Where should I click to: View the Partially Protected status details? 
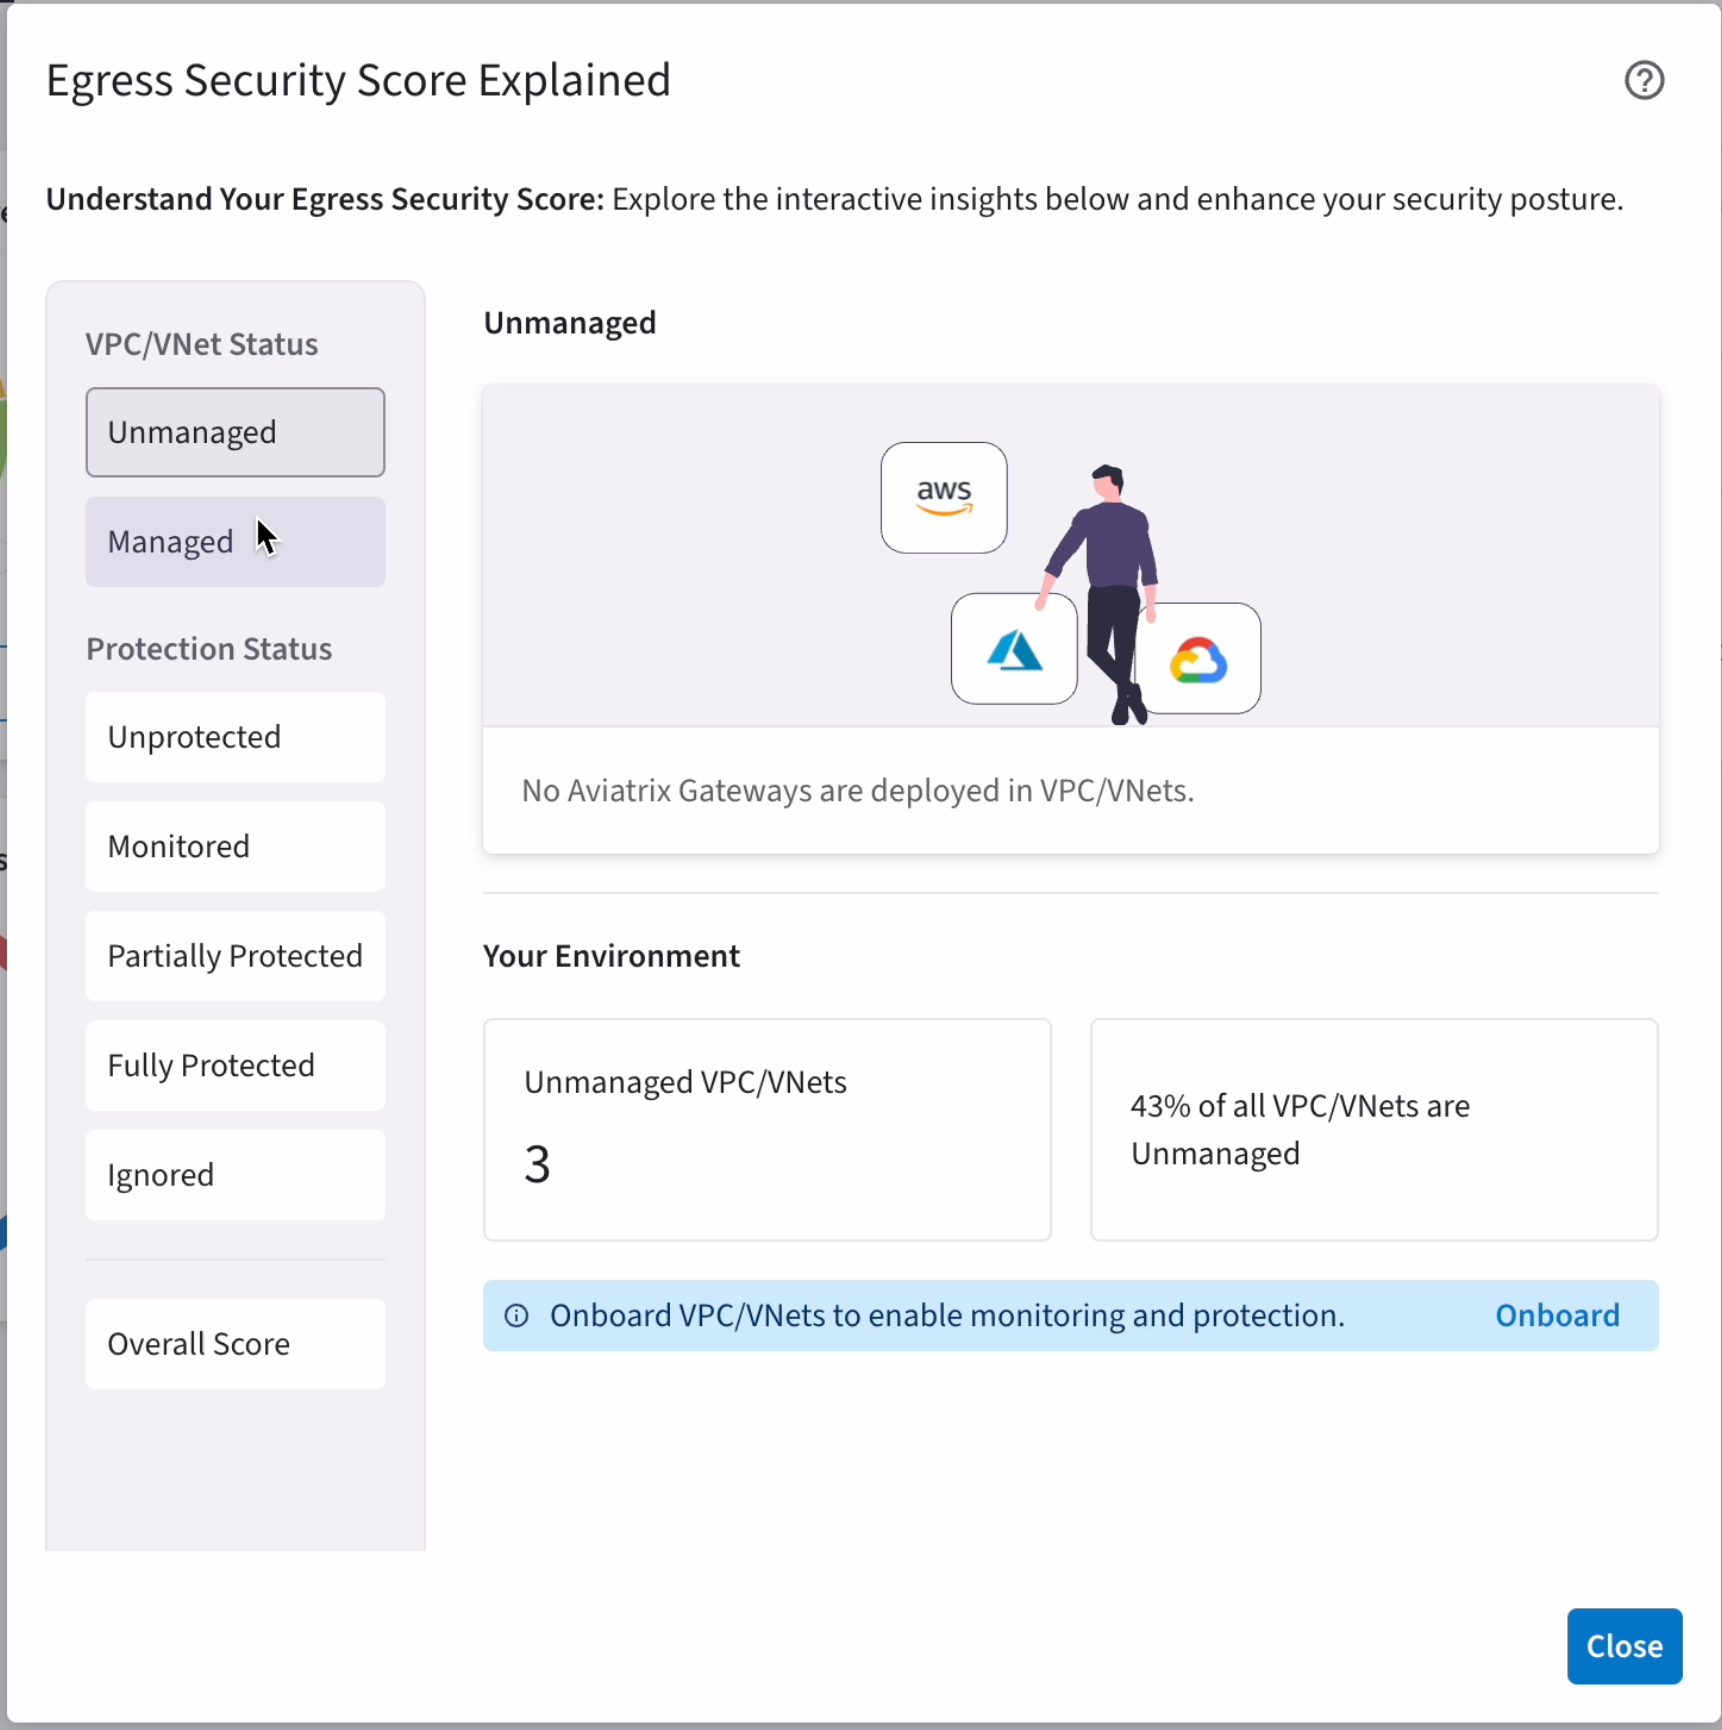pos(235,956)
